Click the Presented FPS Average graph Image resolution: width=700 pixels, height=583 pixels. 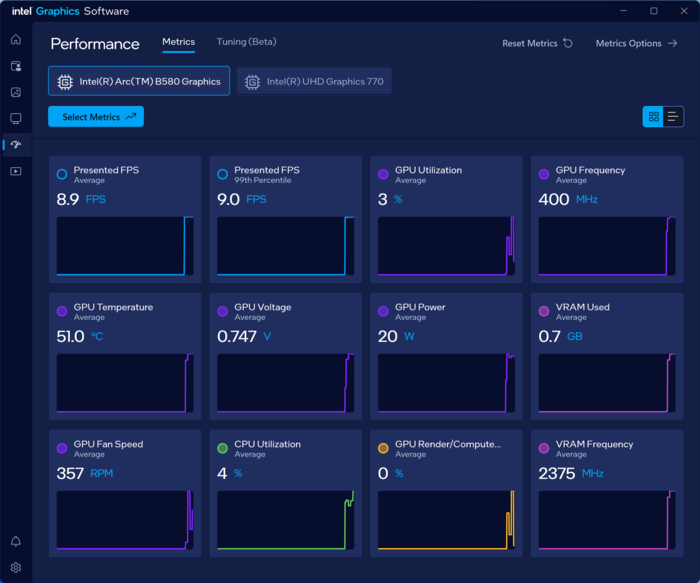125,246
